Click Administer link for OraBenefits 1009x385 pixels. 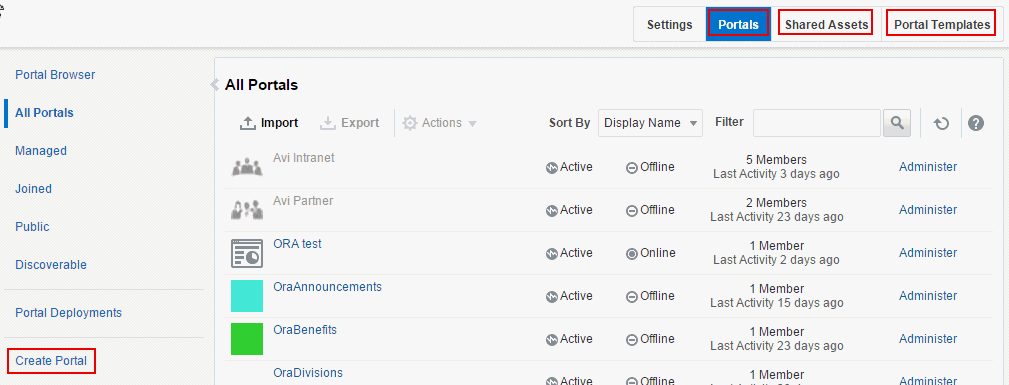click(x=928, y=339)
